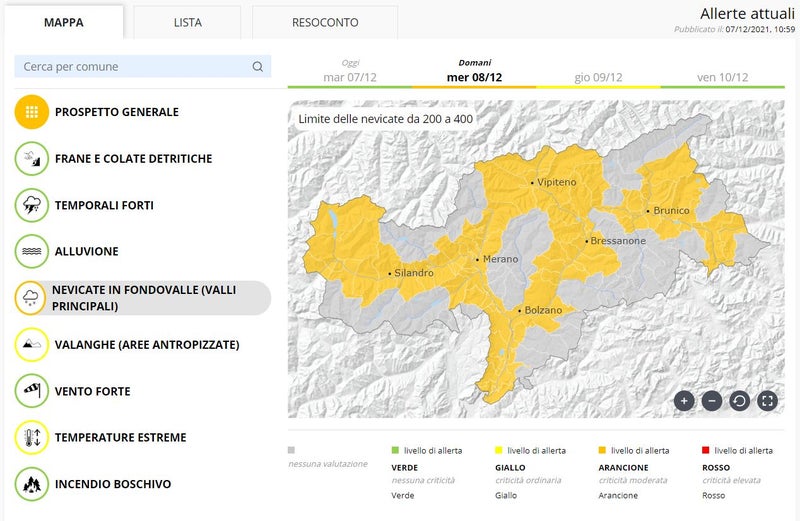Click the search magnifier icon
The image size is (800, 521).
pyautogui.click(x=257, y=67)
